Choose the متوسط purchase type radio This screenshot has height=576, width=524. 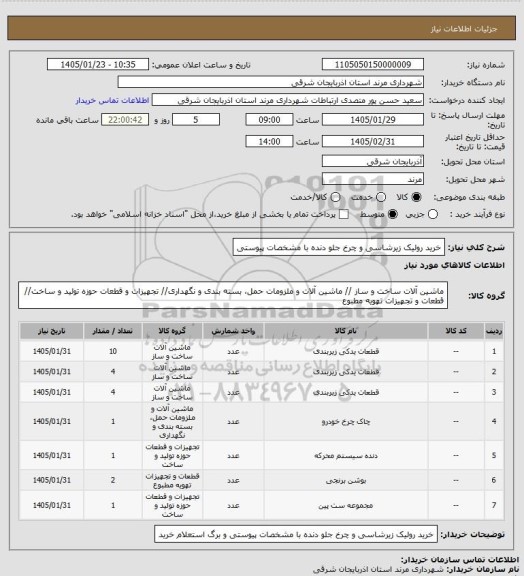[x=393, y=214]
